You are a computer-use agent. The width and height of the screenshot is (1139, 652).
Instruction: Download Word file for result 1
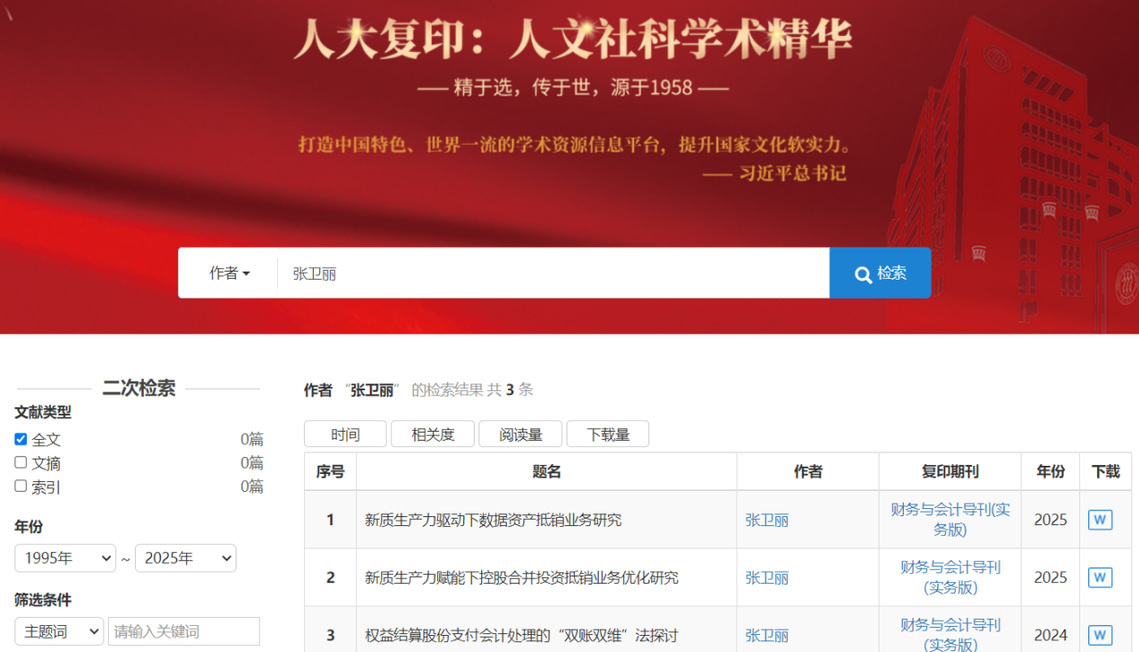click(x=1100, y=520)
